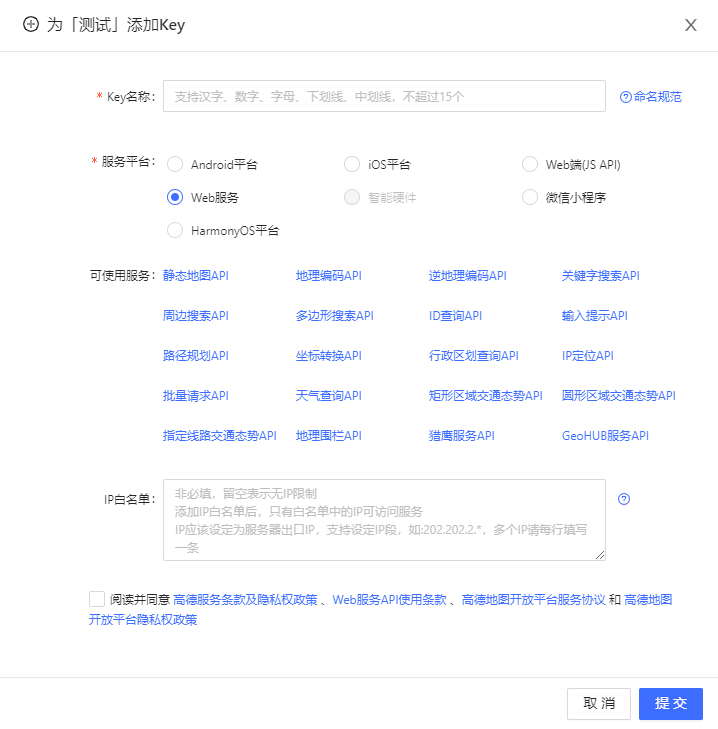Screen dimensions: 718x729
Task: Choose the 微信小程序 platform option
Action: point(530,197)
